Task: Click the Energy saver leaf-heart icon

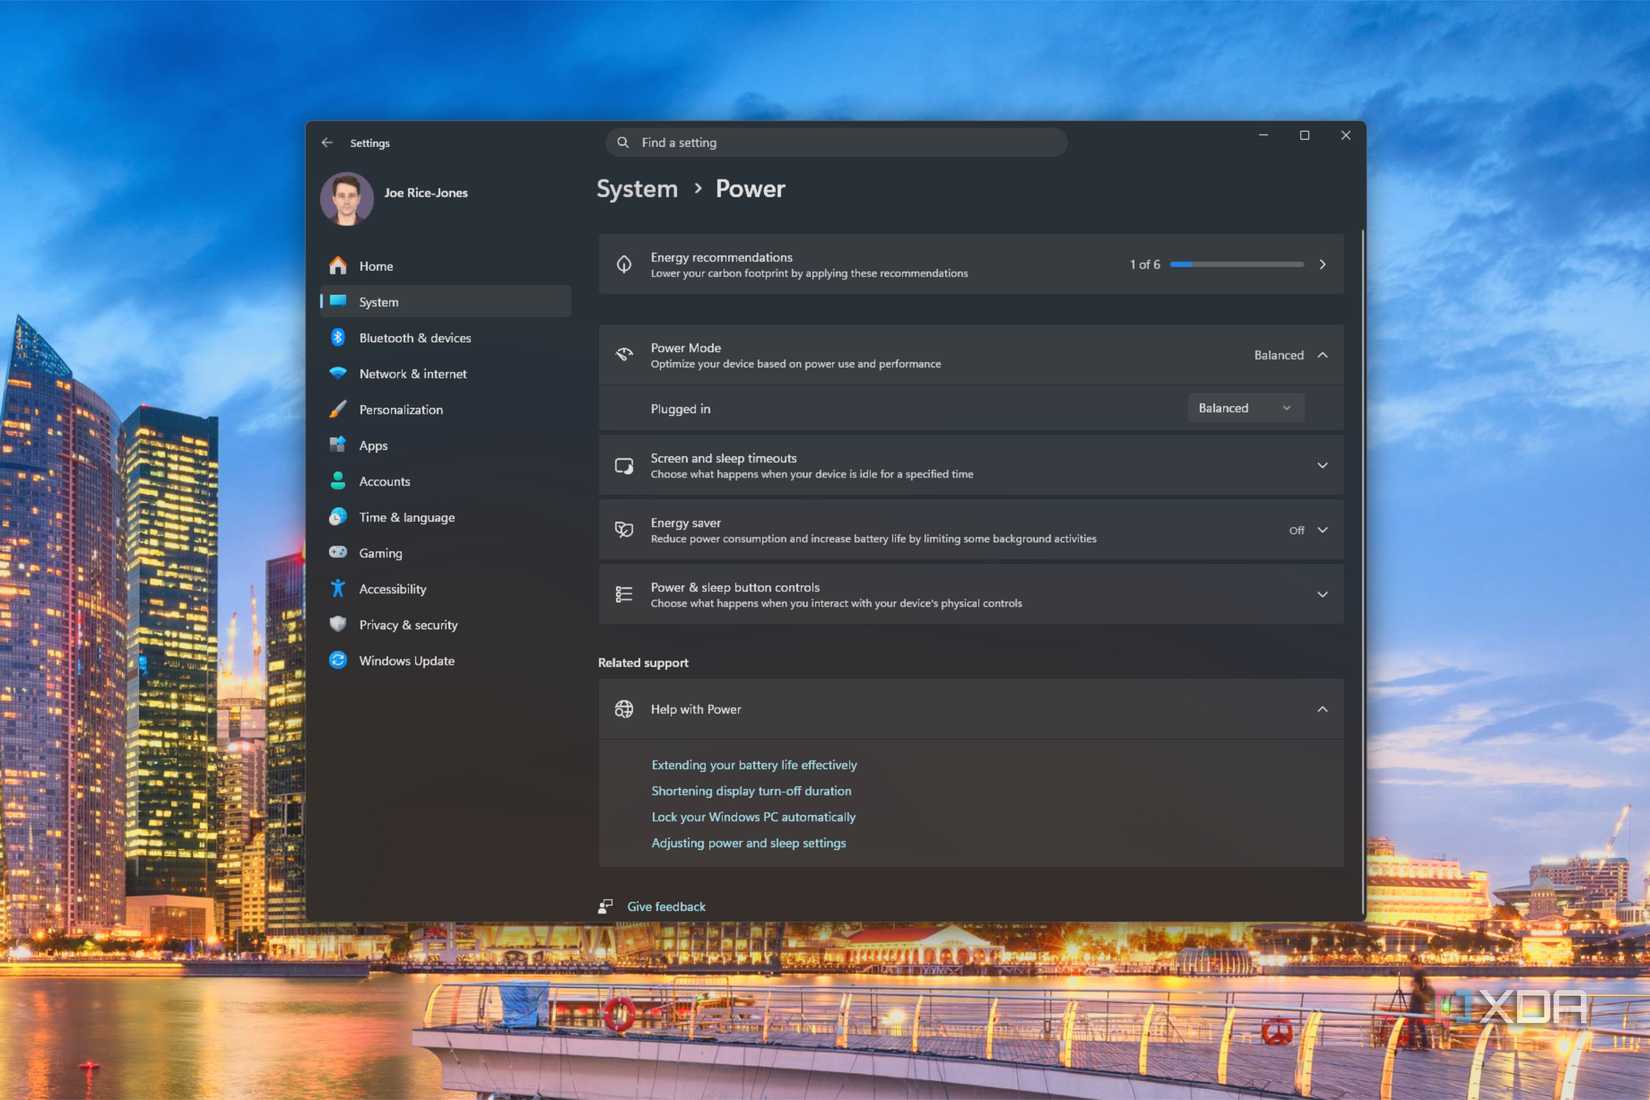Action: (x=624, y=530)
